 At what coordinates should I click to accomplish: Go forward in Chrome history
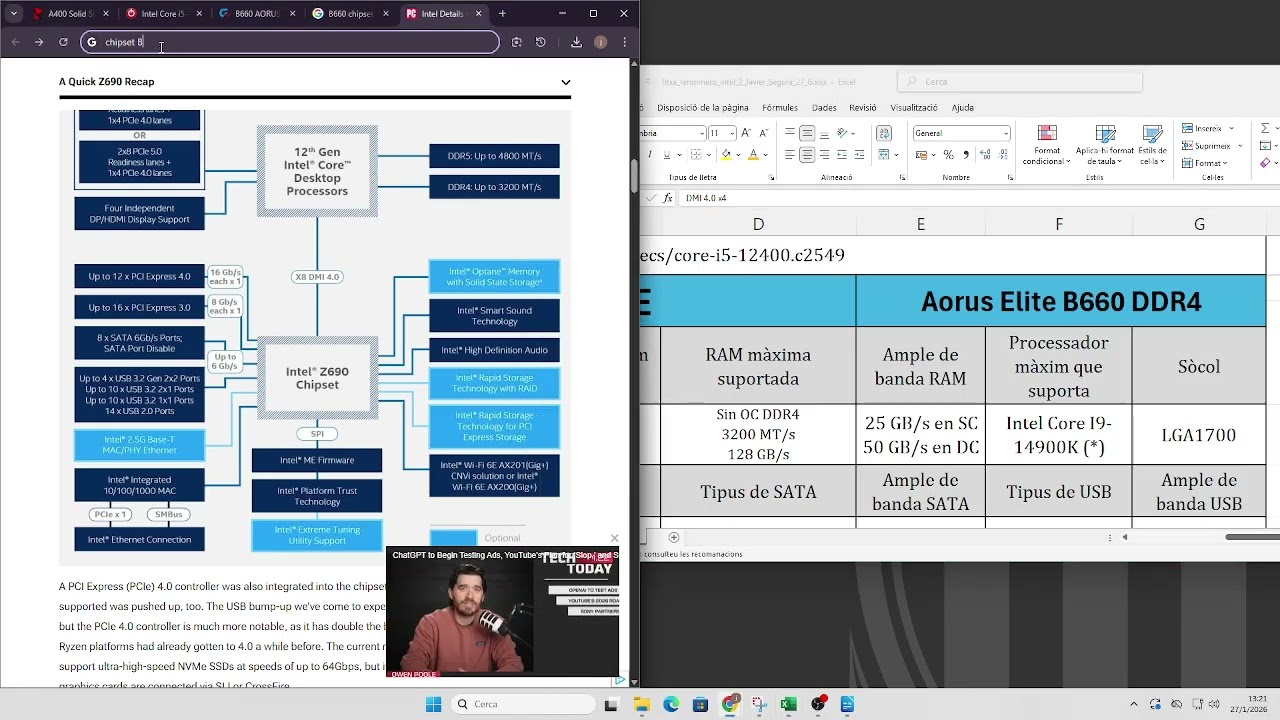pyautogui.click(x=39, y=42)
